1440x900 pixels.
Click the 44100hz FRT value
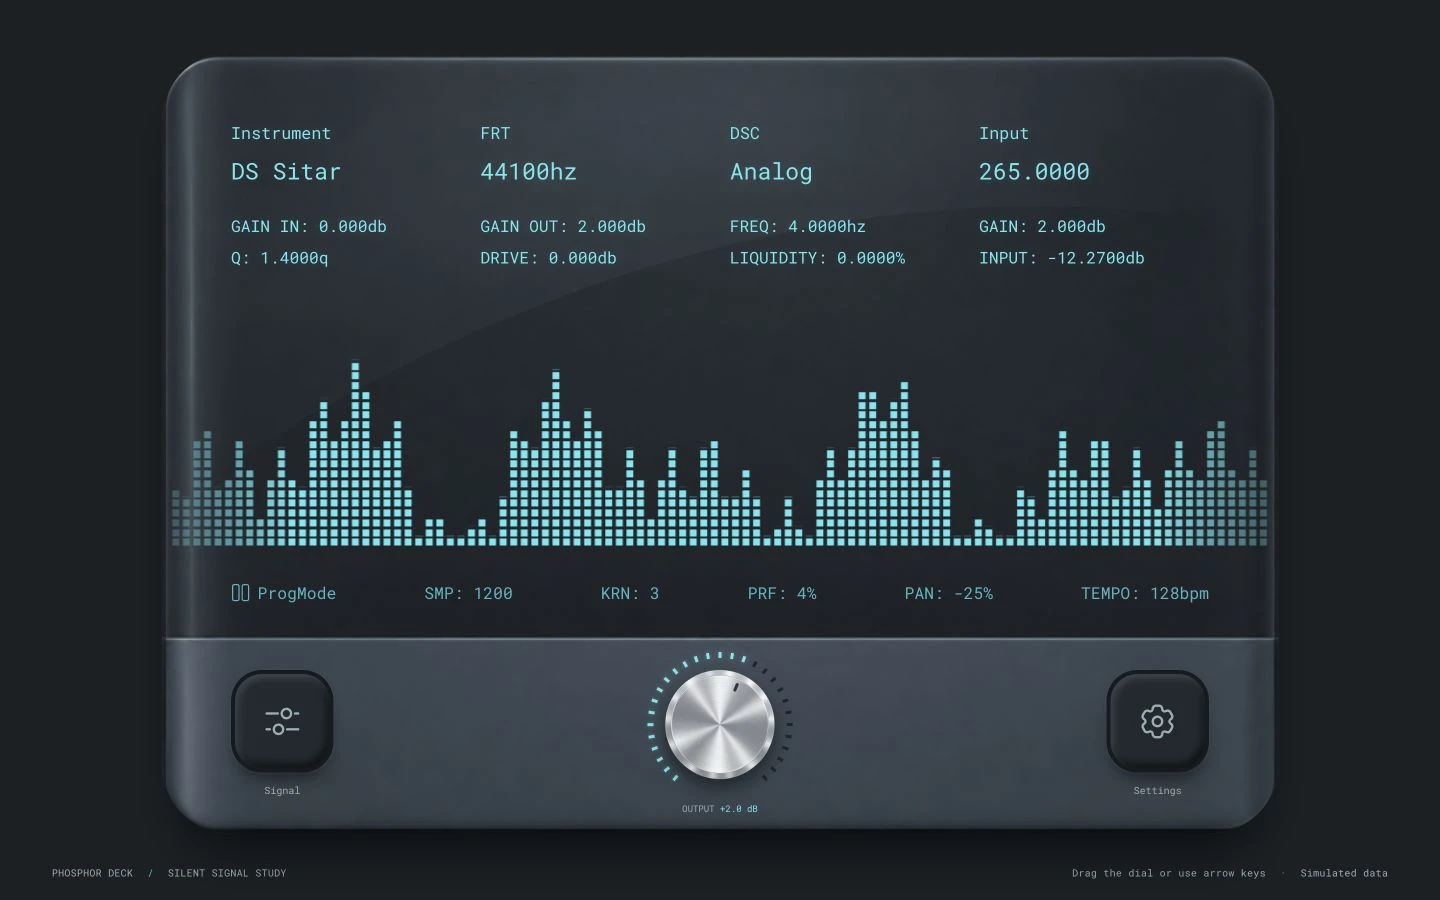(x=528, y=172)
